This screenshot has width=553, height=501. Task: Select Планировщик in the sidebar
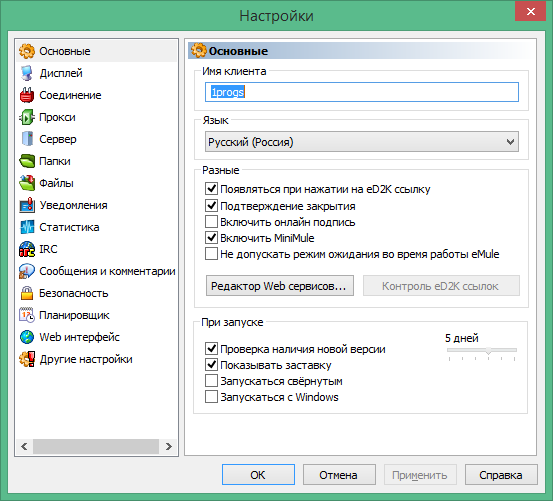[x=74, y=315]
